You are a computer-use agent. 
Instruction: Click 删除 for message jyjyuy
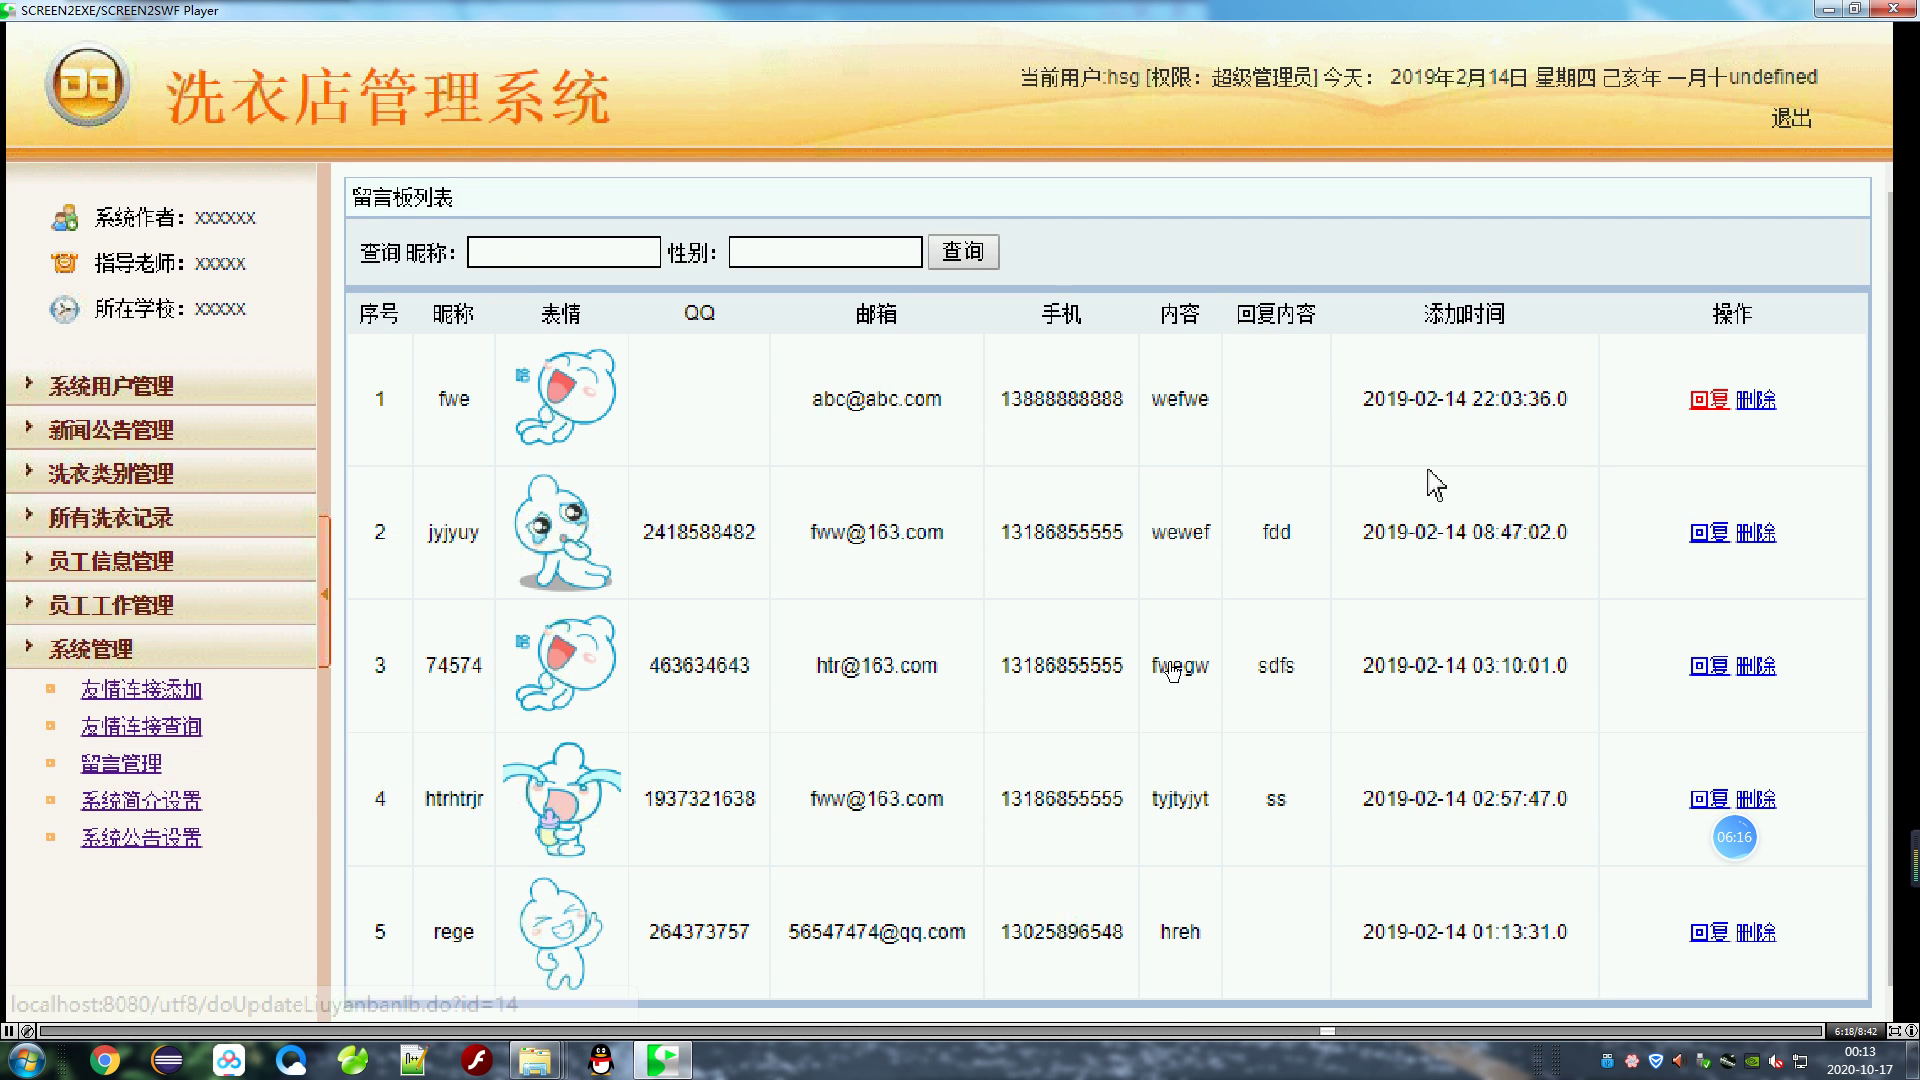pyautogui.click(x=1756, y=533)
